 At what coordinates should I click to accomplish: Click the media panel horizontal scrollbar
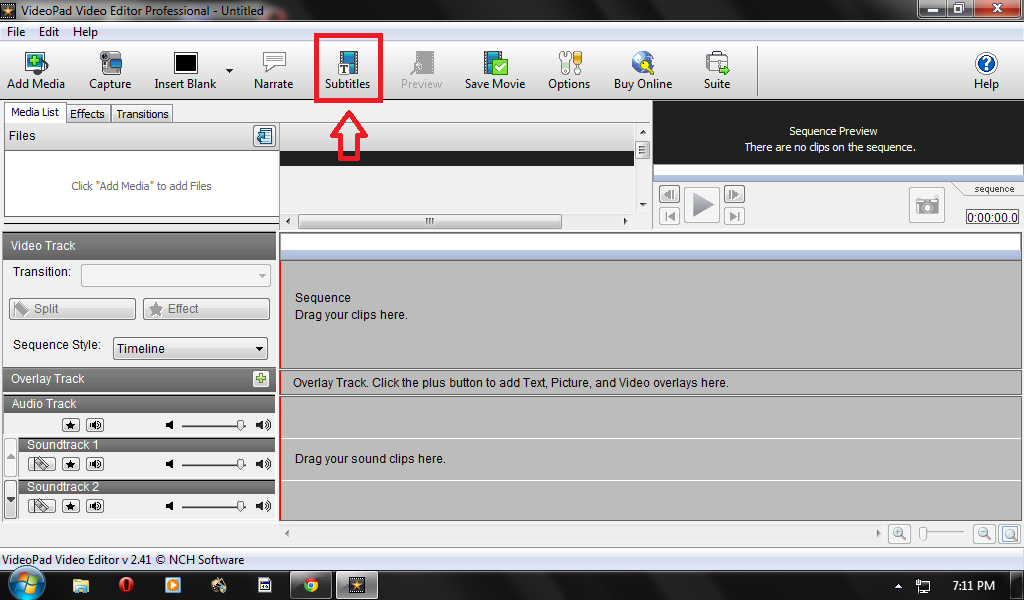[x=429, y=221]
